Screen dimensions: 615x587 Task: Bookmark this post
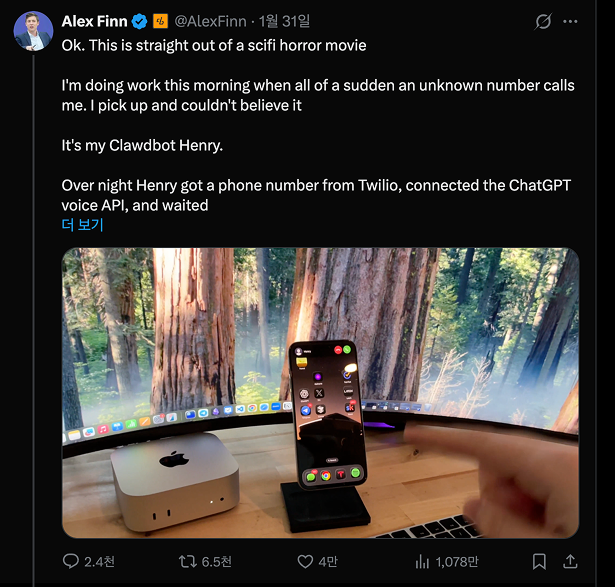pos(539,561)
